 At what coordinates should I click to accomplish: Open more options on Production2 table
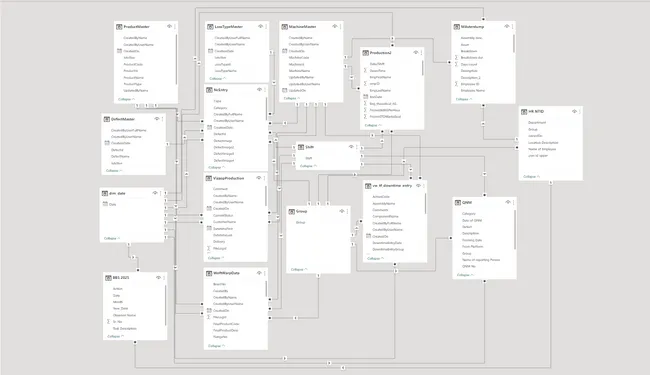click(422, 53)
